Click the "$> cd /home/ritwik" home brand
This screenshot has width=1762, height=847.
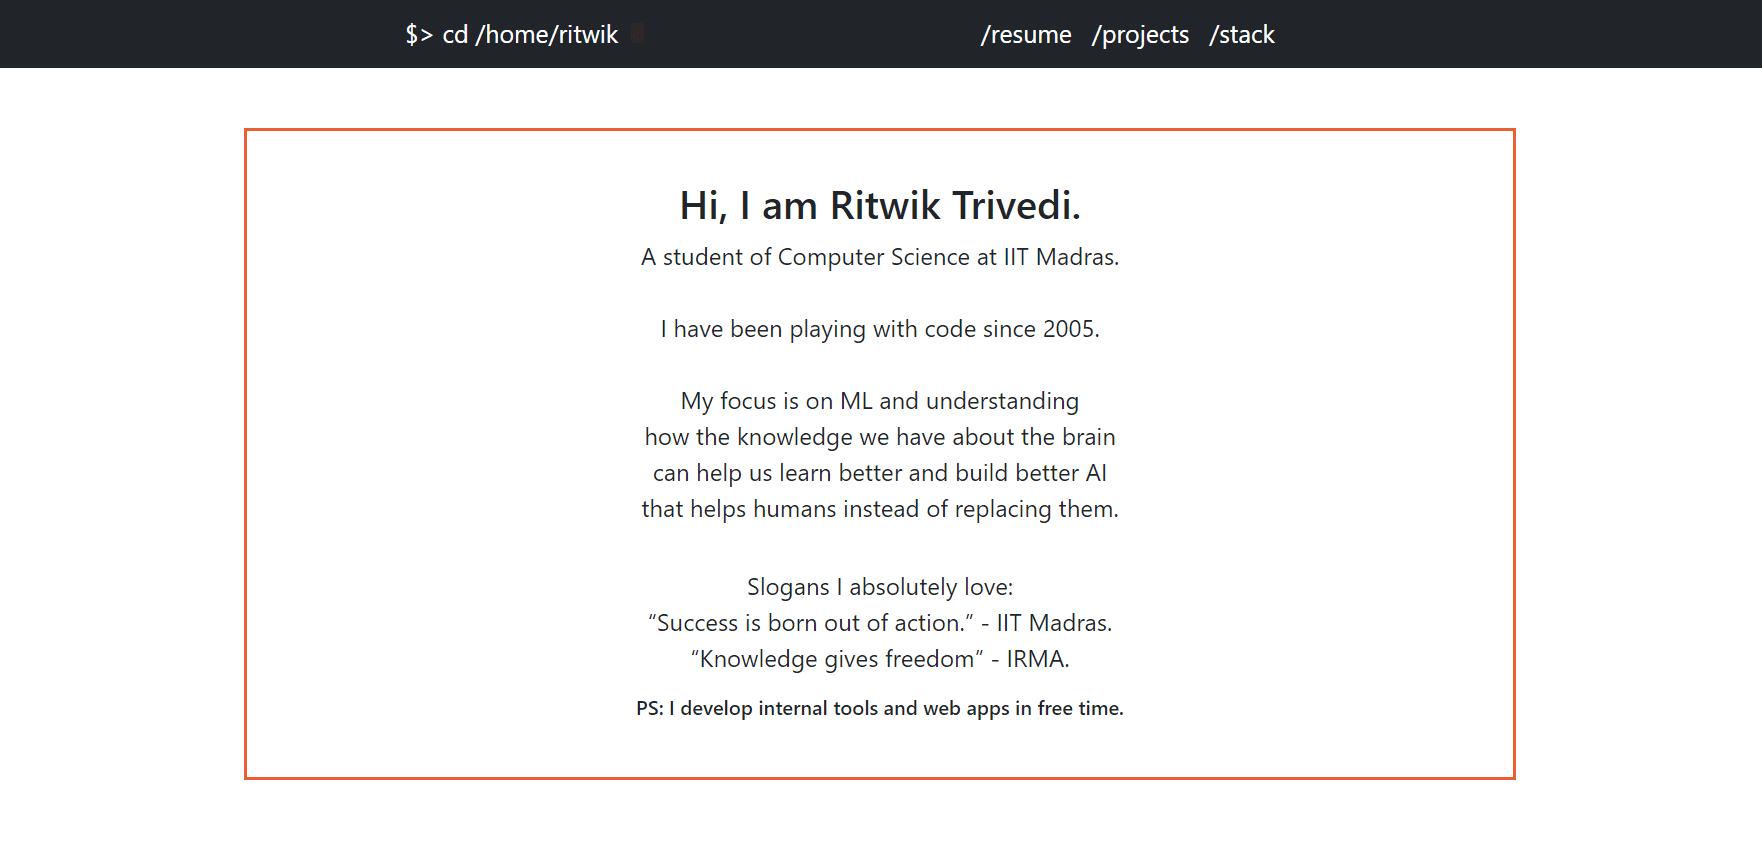pos(512,35)
